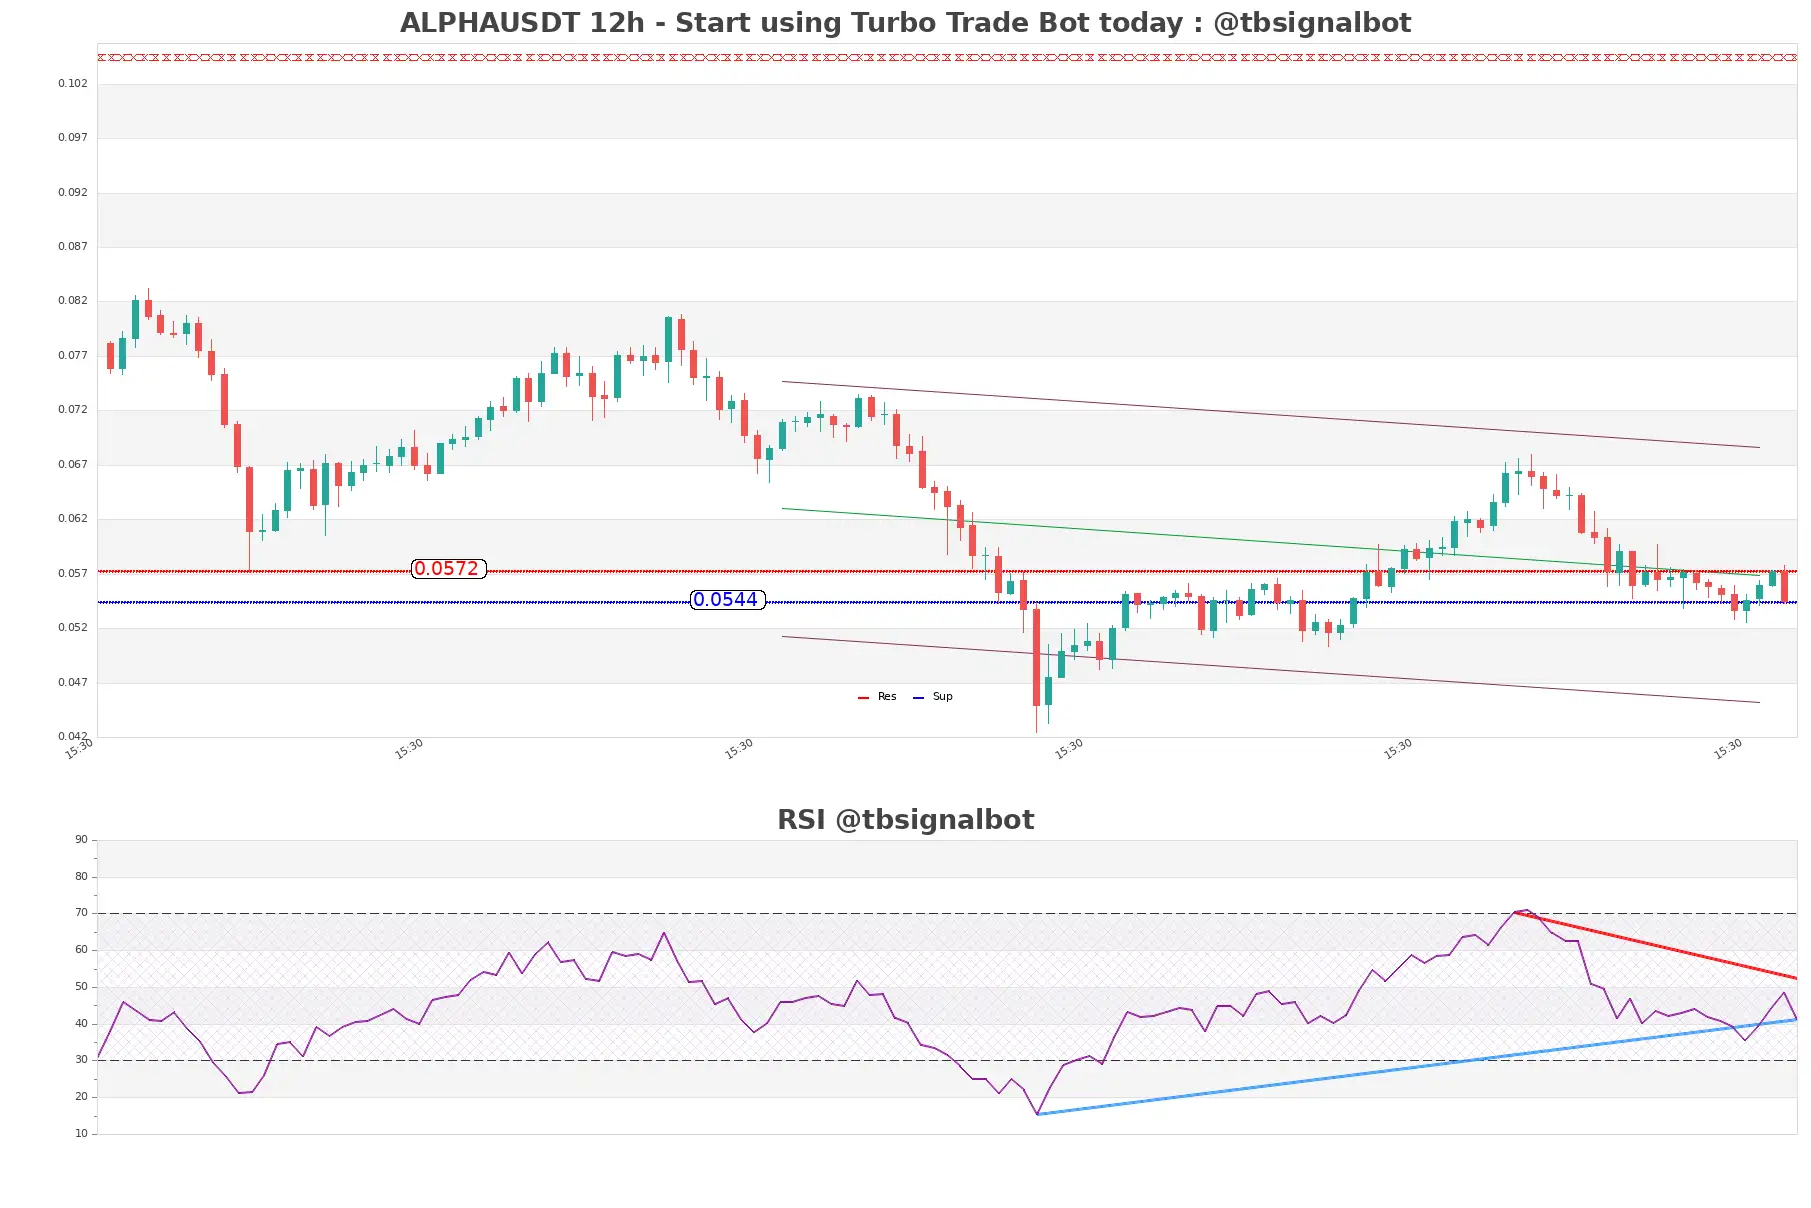This screenshot has height=1208, width=1811.
Task: Click the 0.047 price axis label
Action: (72, 683)
